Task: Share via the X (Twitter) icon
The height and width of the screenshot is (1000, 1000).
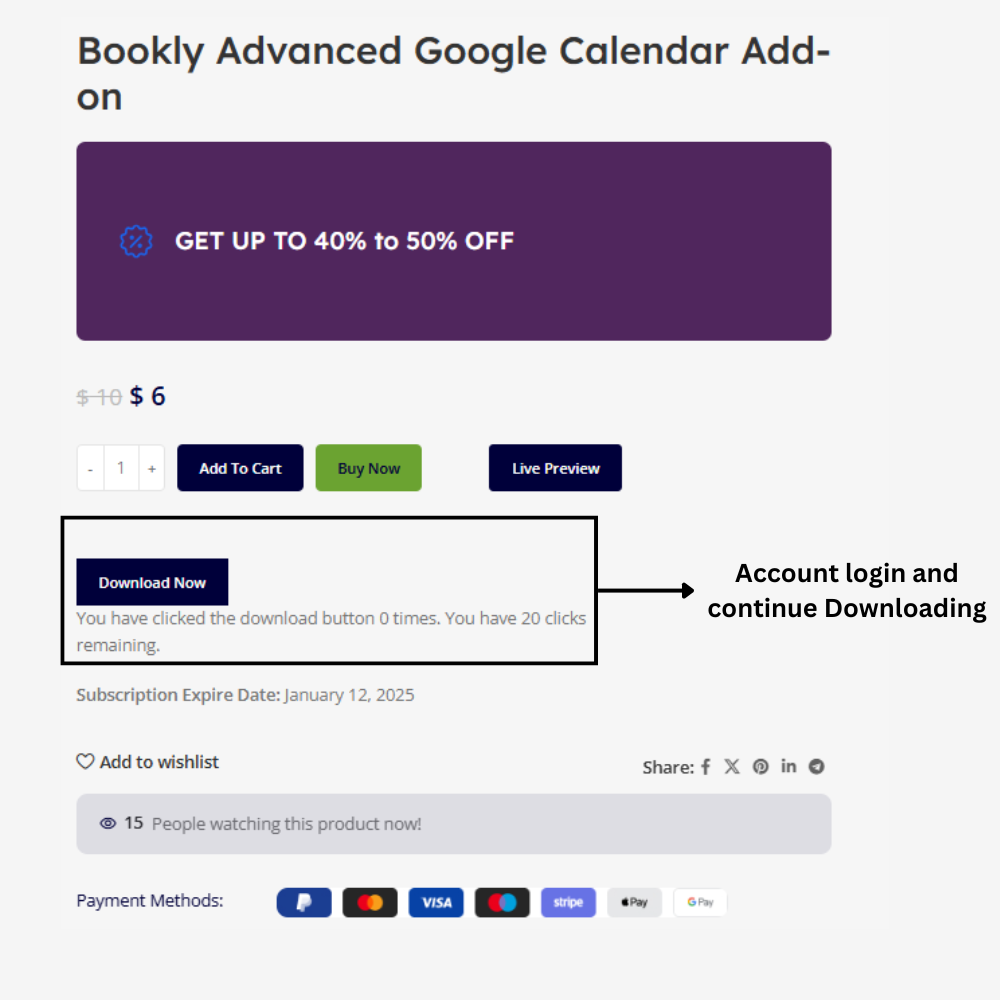Action: (732, 767)
